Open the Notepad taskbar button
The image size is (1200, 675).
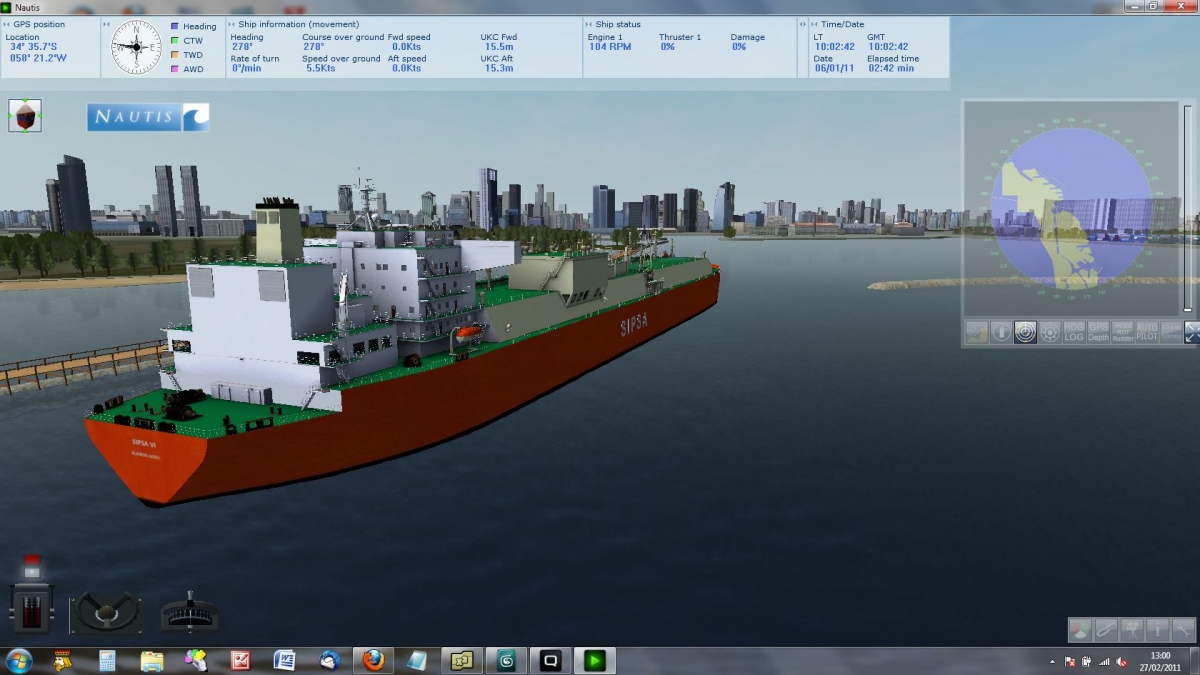[417, 661]
